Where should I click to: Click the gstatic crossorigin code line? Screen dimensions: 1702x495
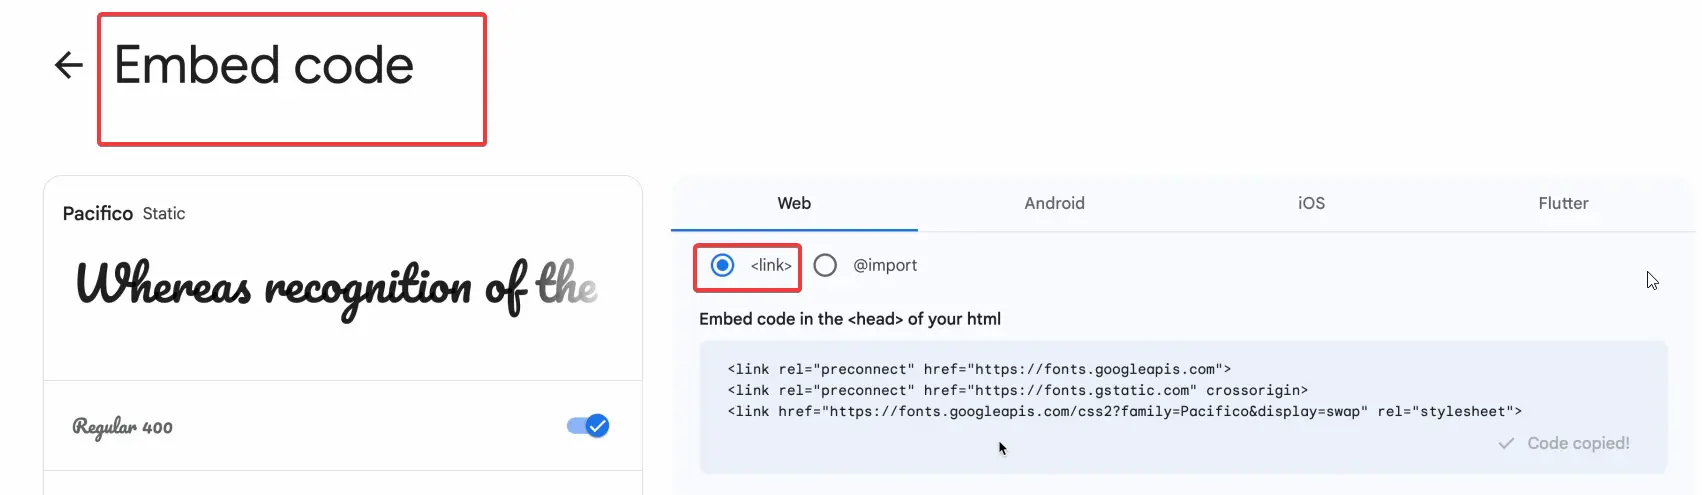(1017, 390)
